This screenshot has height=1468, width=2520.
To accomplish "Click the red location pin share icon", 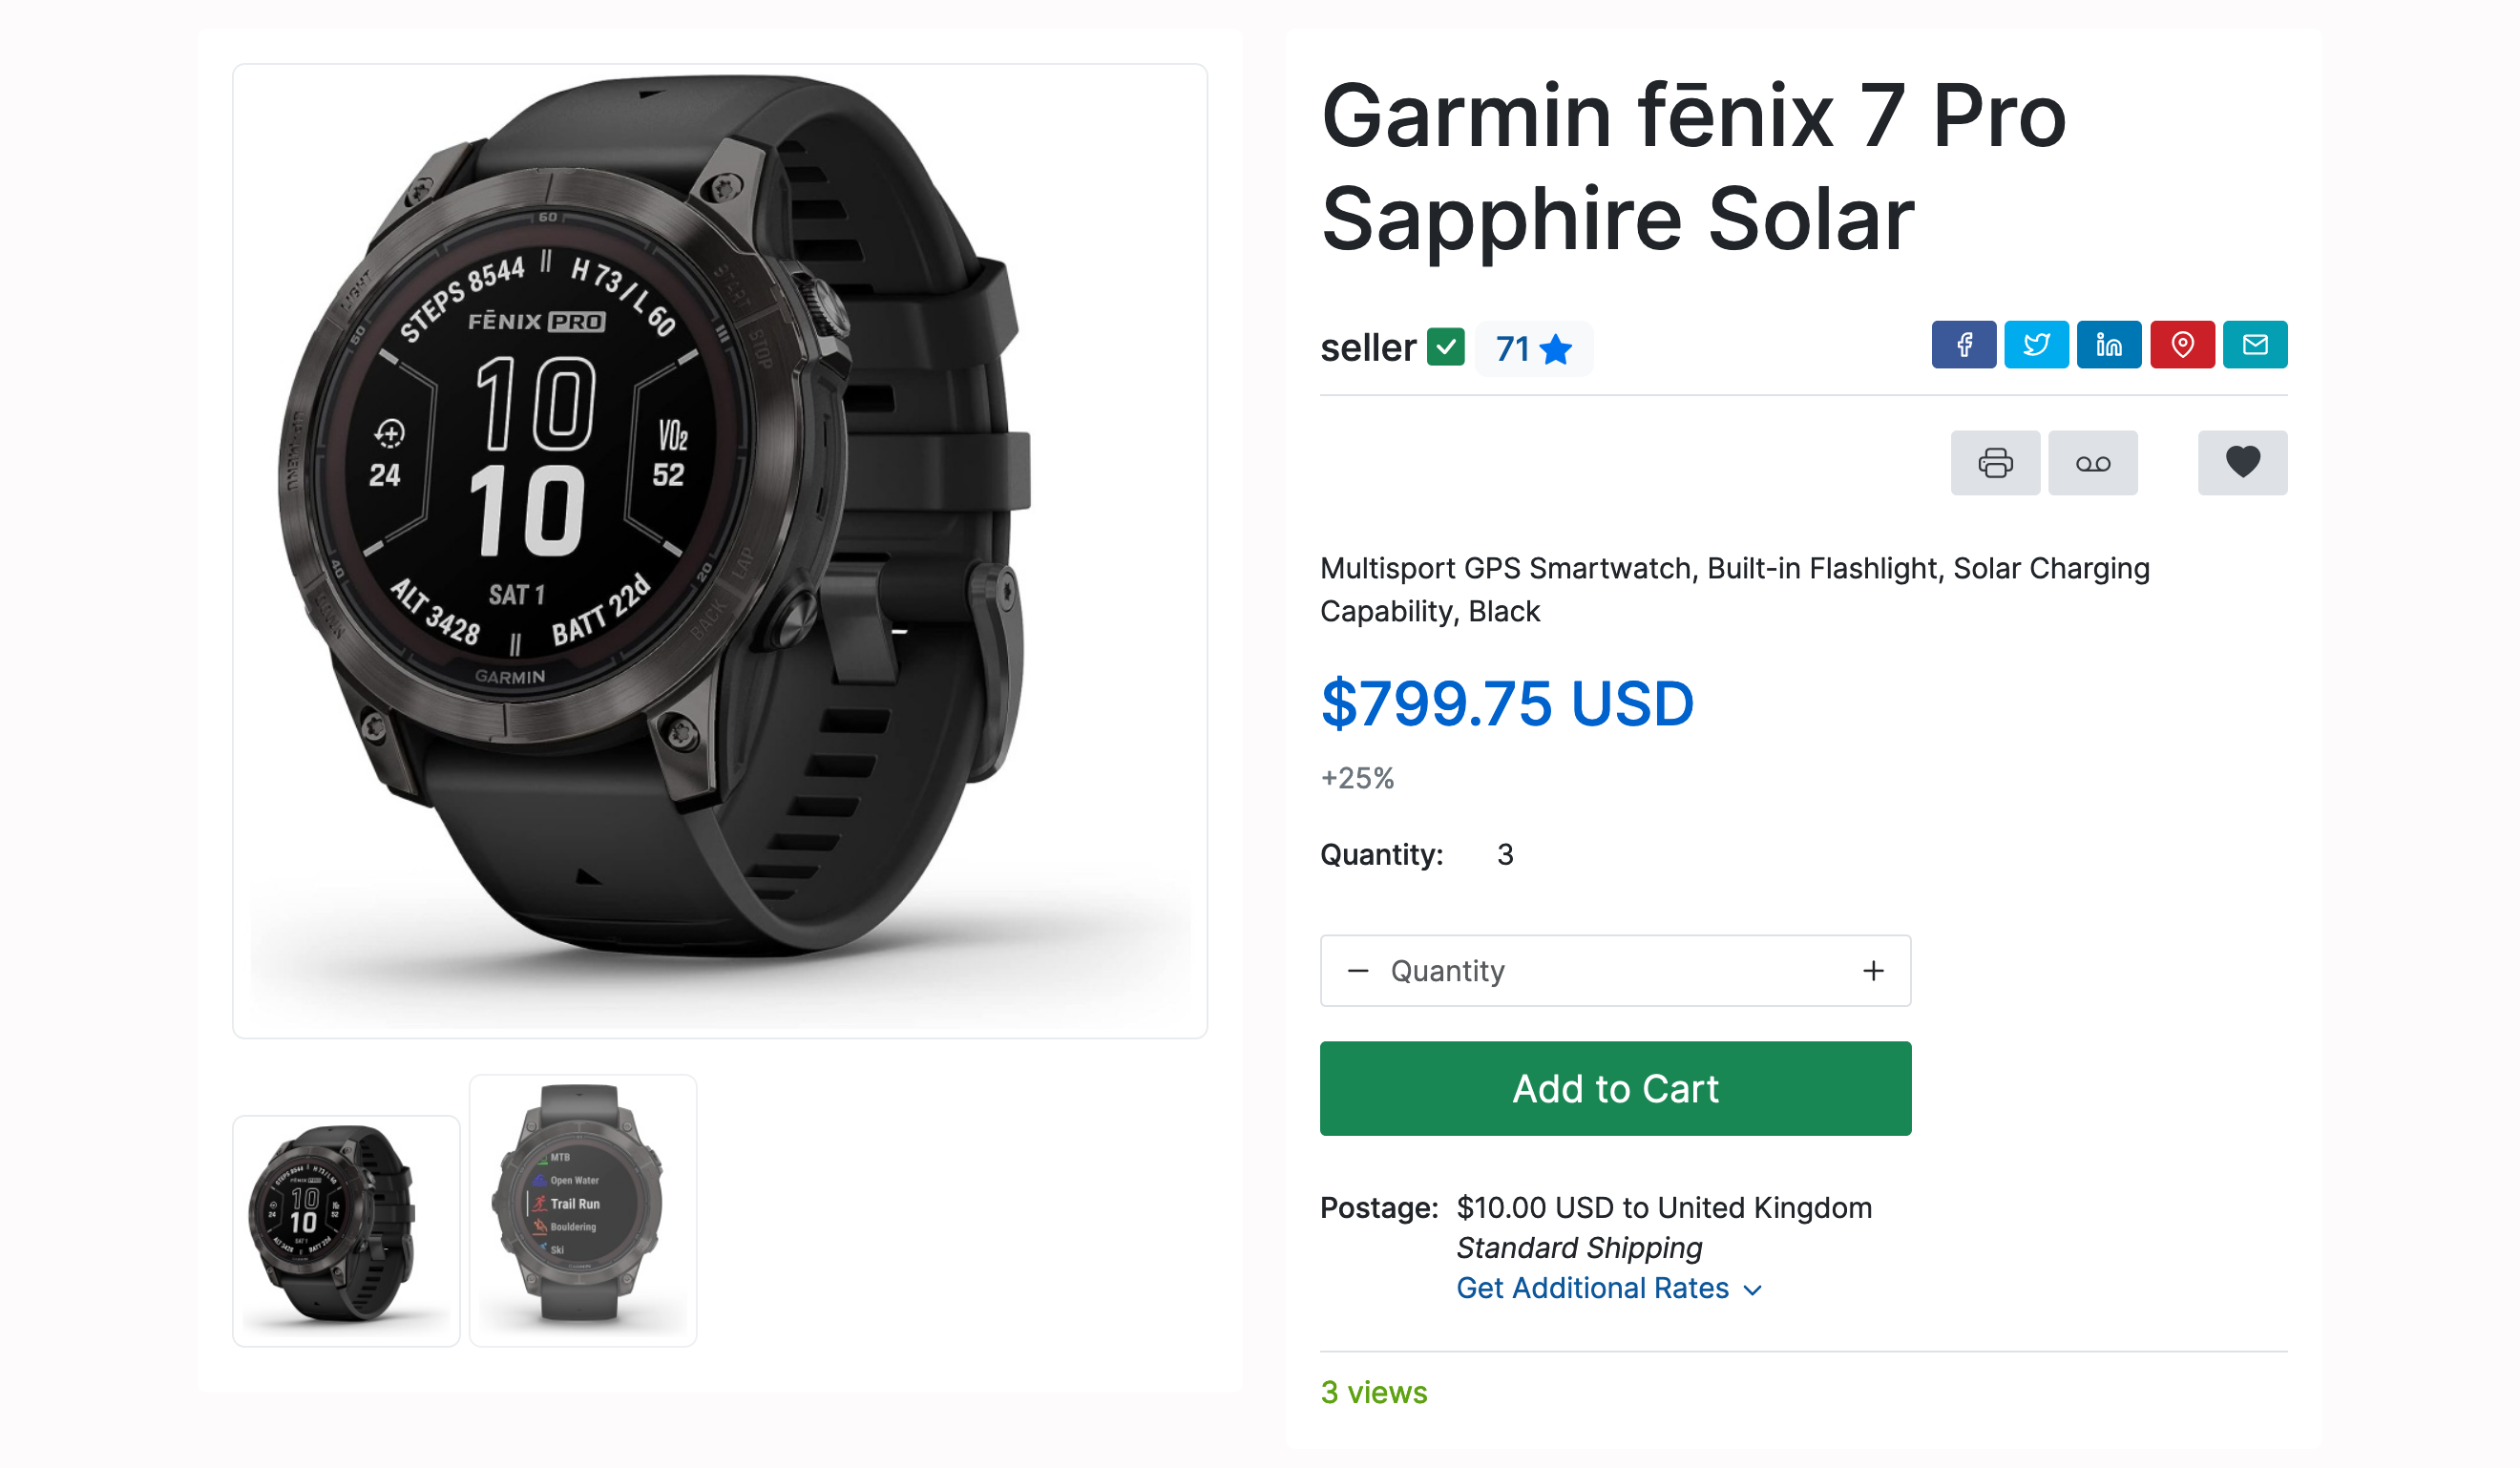I will [x=2182, y=345].
